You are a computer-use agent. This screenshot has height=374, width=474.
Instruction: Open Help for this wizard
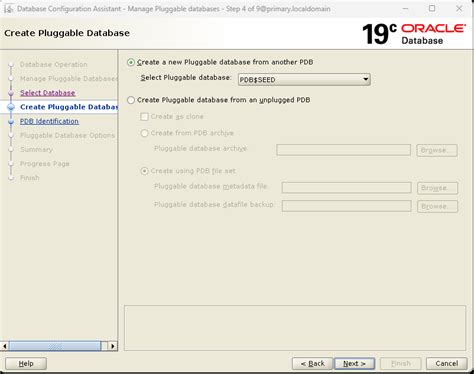tap(26, 363)
